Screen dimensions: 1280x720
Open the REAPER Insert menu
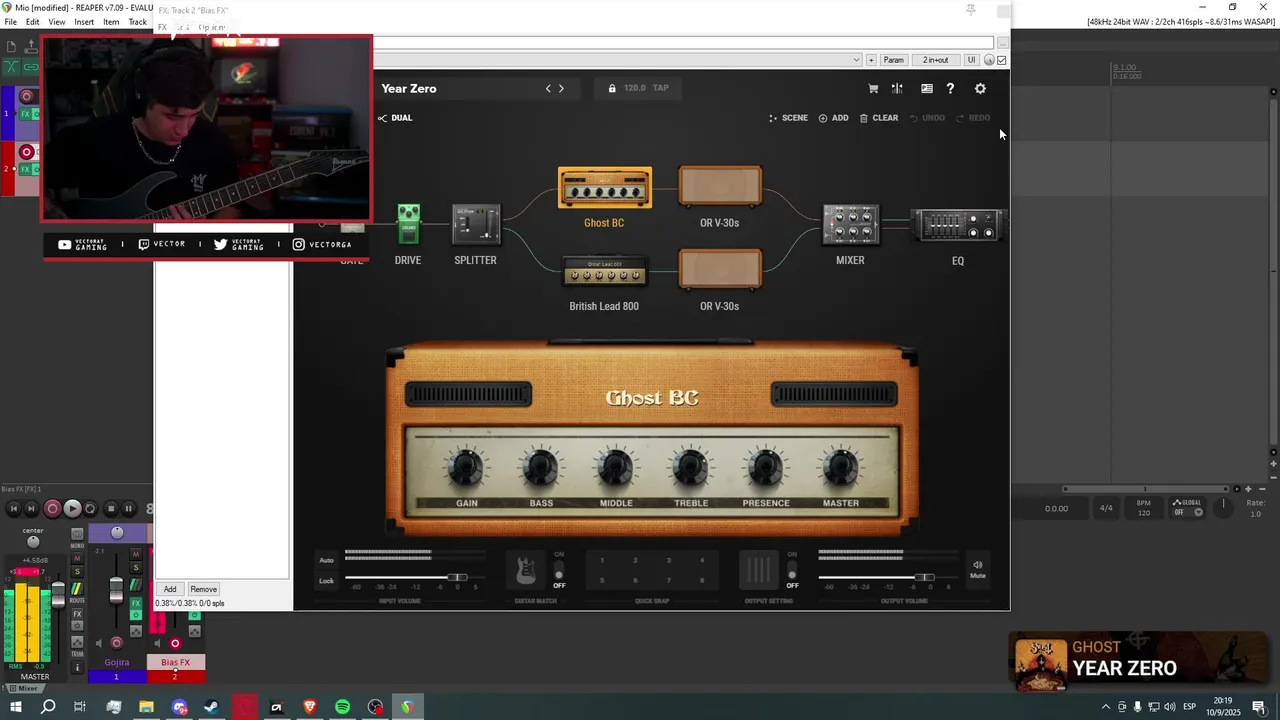click(84, 22)
